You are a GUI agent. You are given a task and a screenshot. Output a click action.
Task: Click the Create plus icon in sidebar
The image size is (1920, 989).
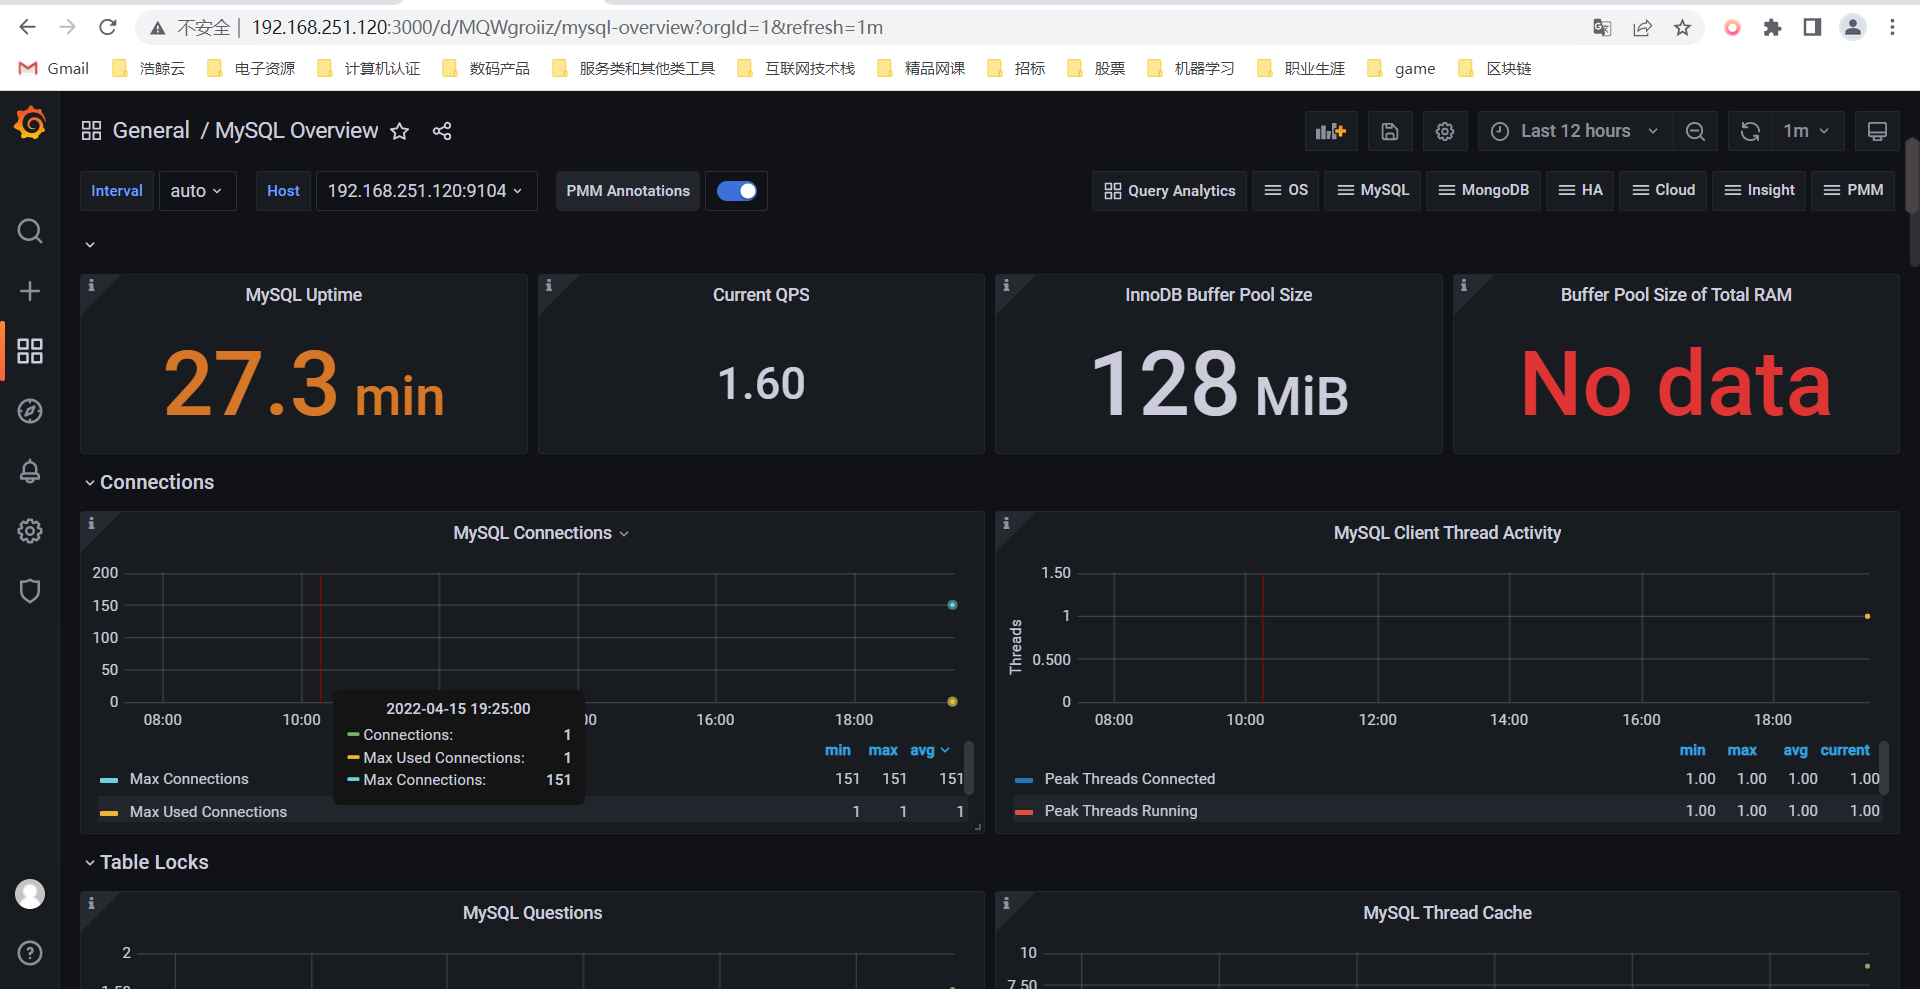[x=30, y=291]
